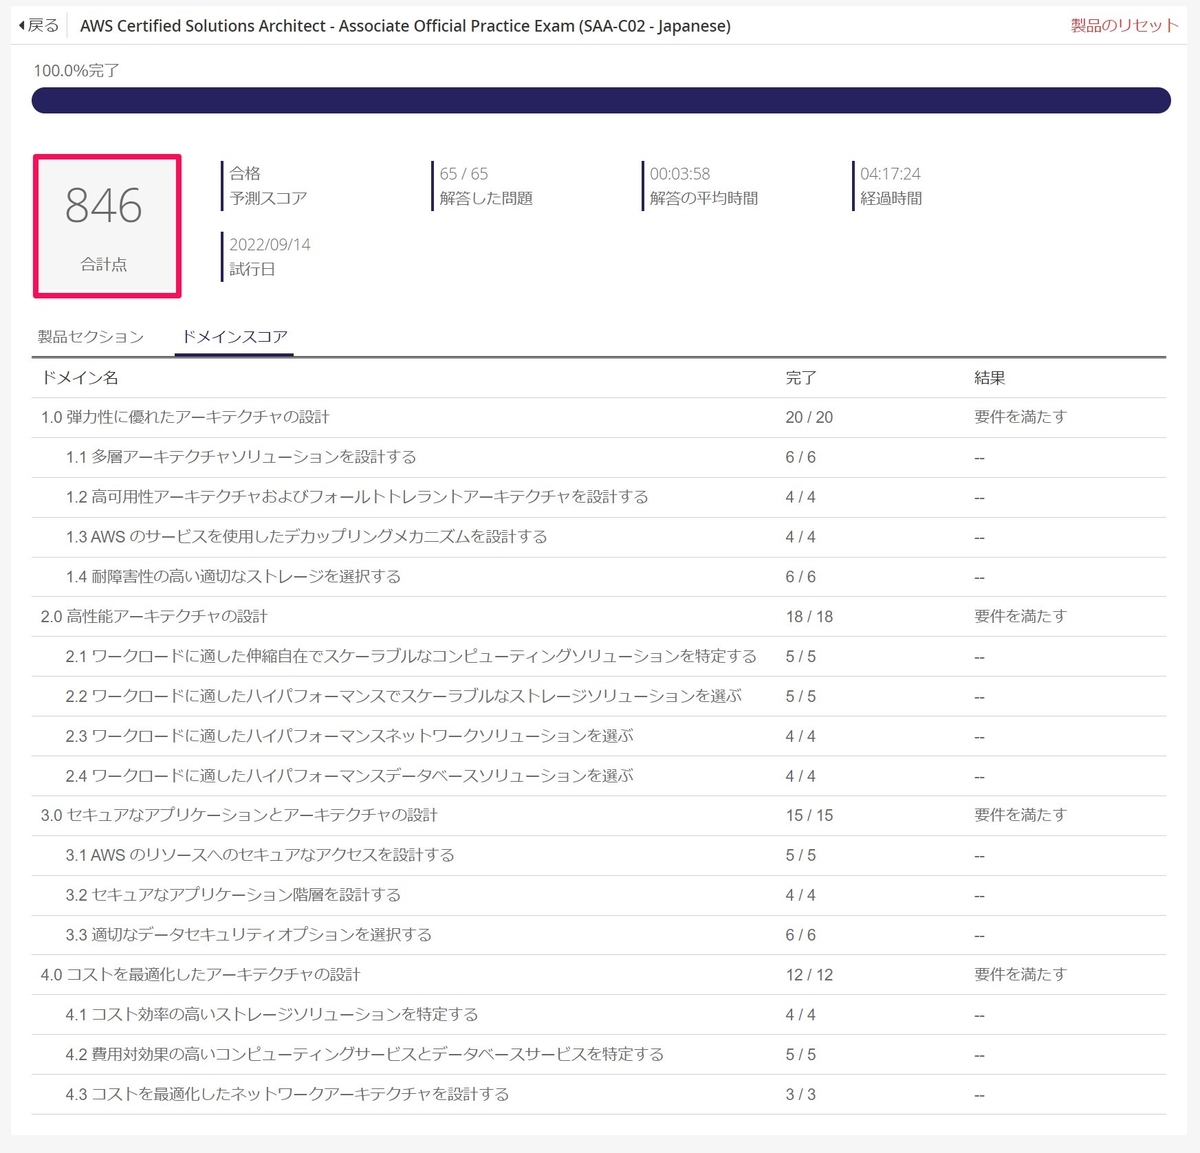Click the 846 total score box

click(x=107, y=226)
